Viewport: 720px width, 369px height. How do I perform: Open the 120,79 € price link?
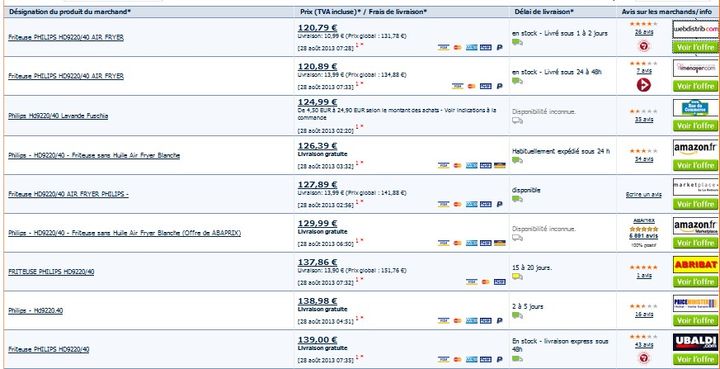pyautogui.click(x=317, y=27)
